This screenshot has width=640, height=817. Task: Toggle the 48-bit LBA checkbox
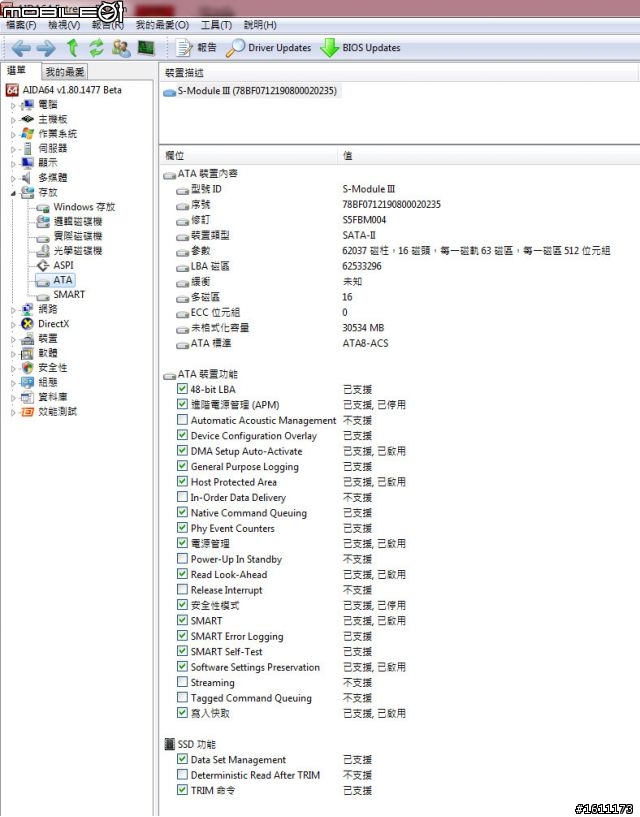pyautogui.click(x=182, y=389)
